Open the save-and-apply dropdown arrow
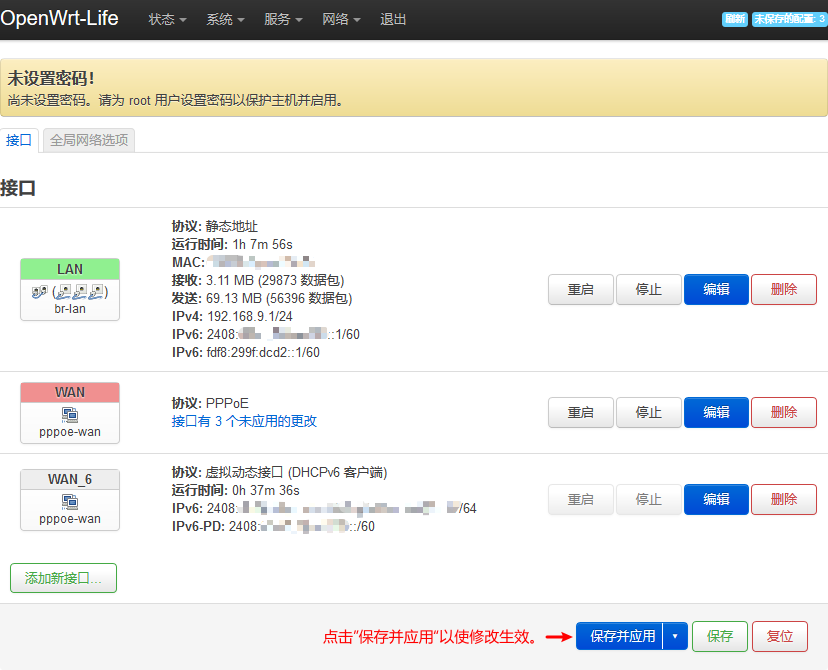This screenshot has width=828, height=670. (675, 636)
